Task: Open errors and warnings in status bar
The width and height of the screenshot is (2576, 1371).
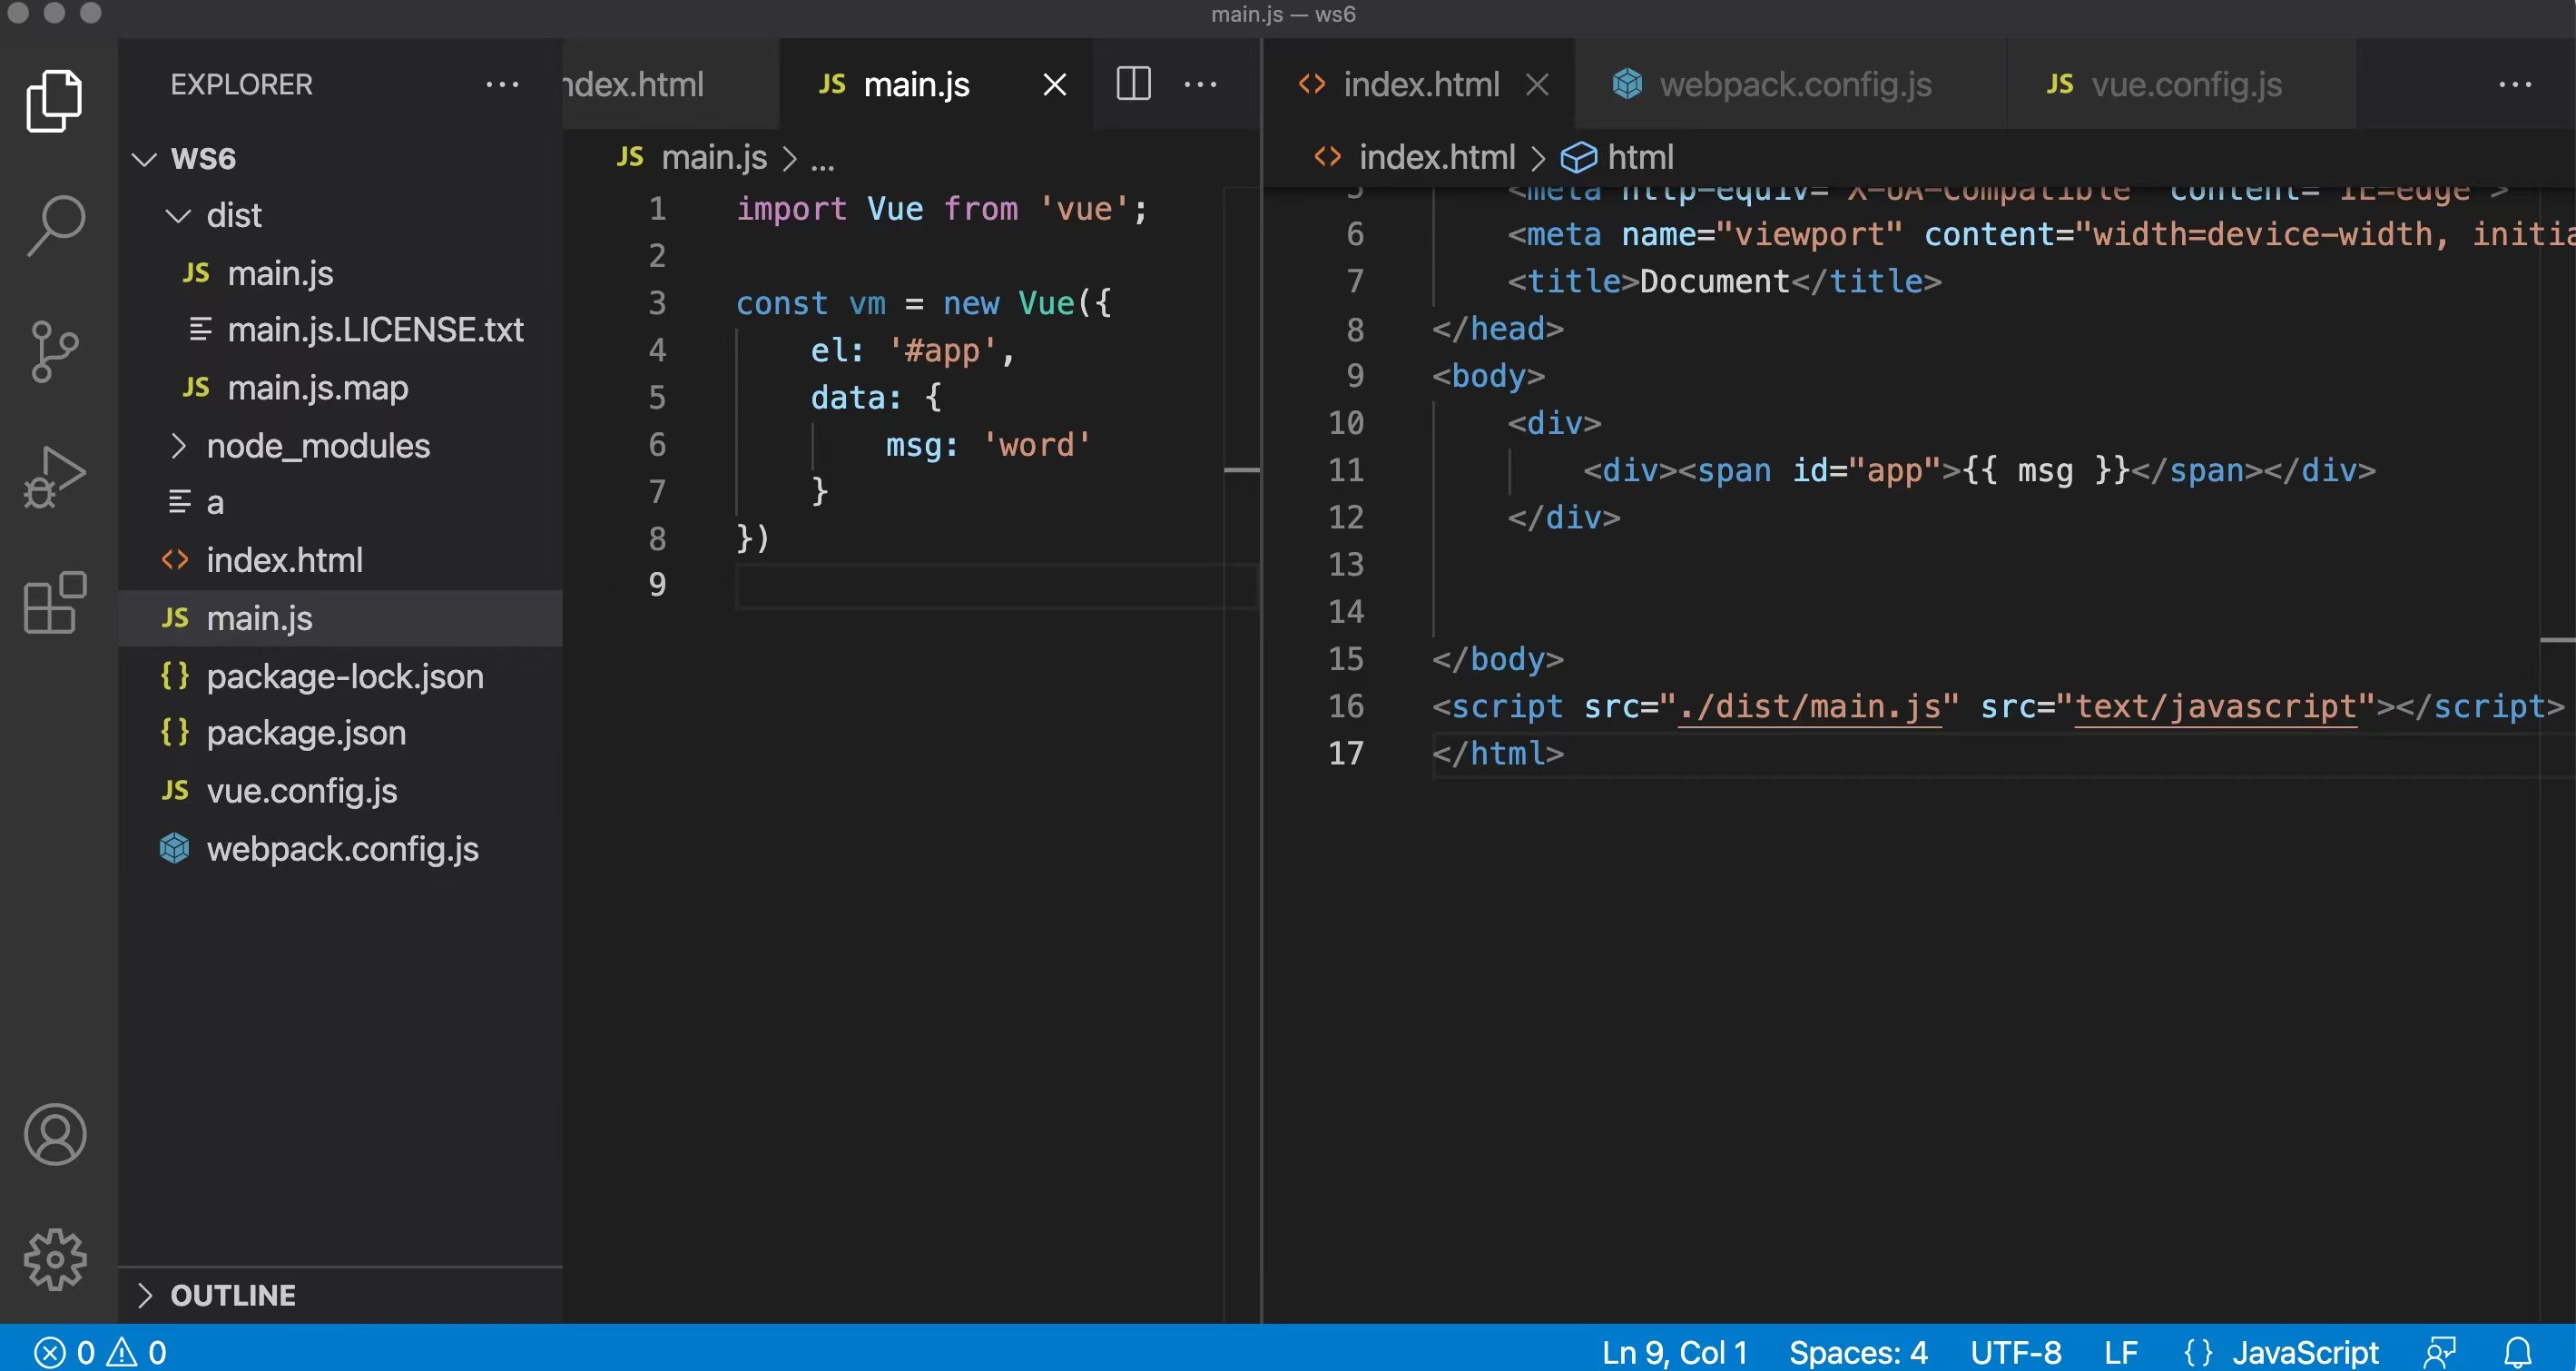Action: tap(100, 1353)
